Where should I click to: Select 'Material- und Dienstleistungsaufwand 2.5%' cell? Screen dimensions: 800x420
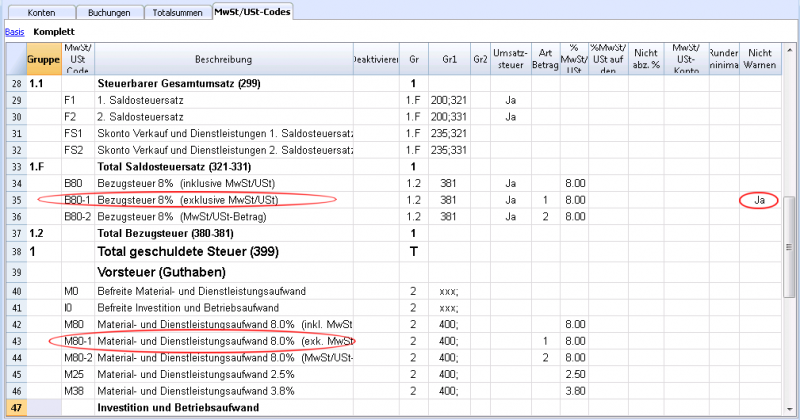(224, 375)
